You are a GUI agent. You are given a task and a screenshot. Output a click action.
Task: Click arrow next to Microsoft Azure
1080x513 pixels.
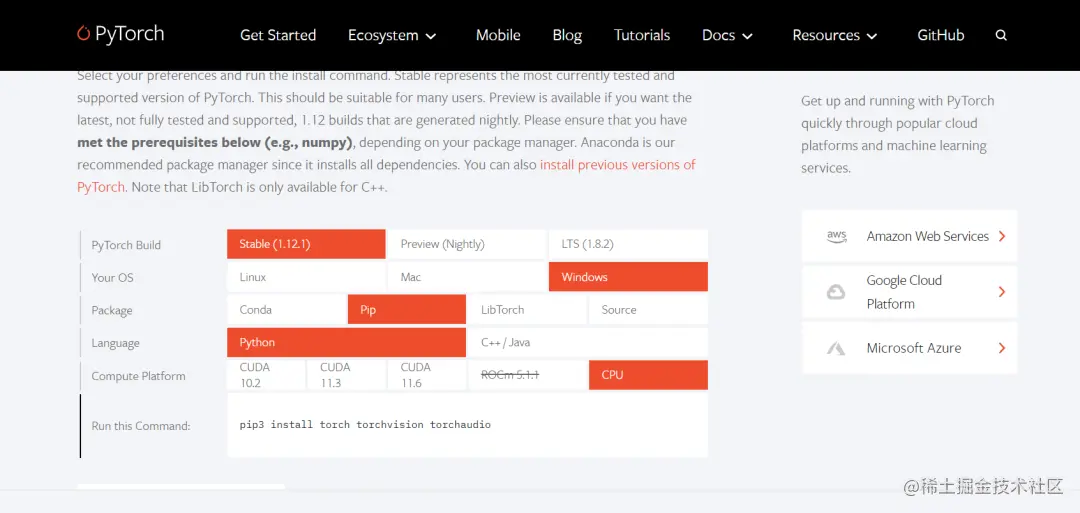pyautogui.click(x=1002, y=348)
